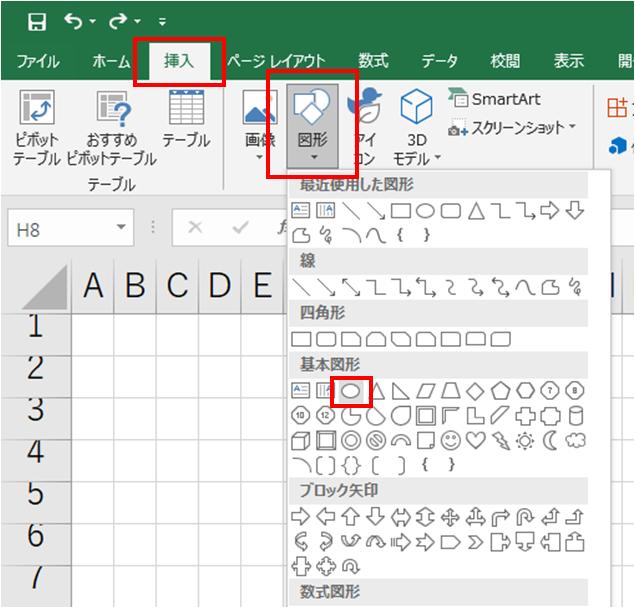Pick the cube shape
Viewport: 635px width, 608px height.
(x=301, y=440)
